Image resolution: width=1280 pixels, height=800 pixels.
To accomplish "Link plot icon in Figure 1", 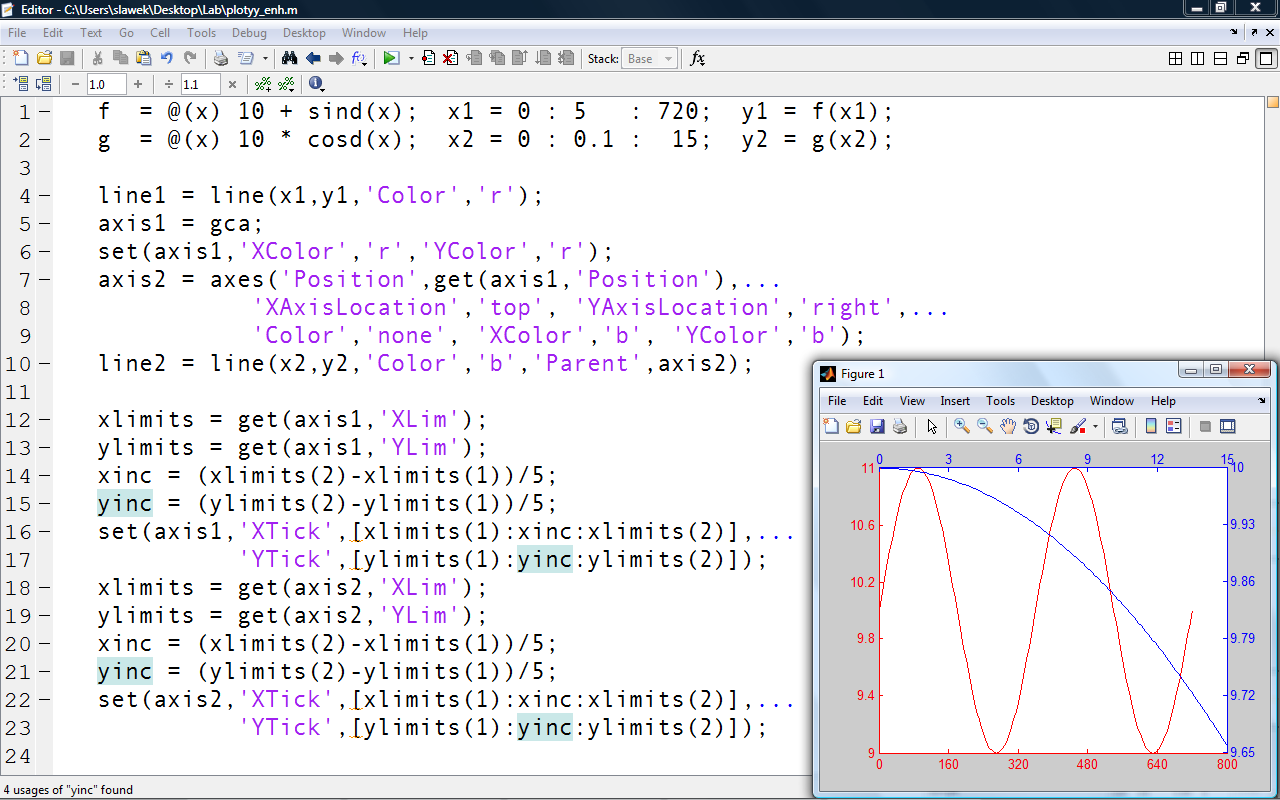I will coord(1120,426).
